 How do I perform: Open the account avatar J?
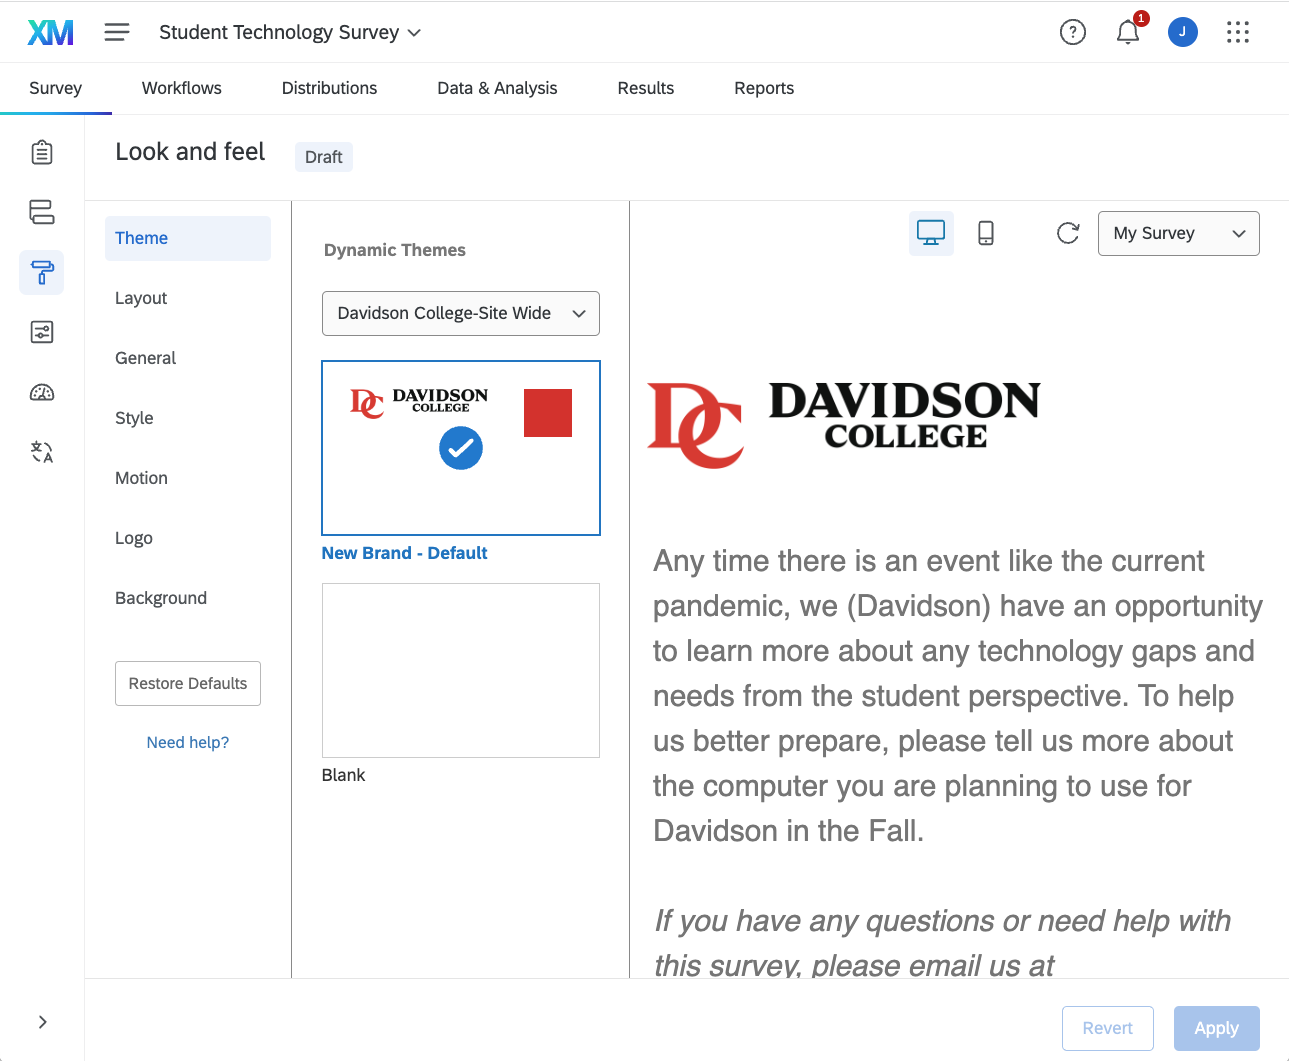(1183, 32)
